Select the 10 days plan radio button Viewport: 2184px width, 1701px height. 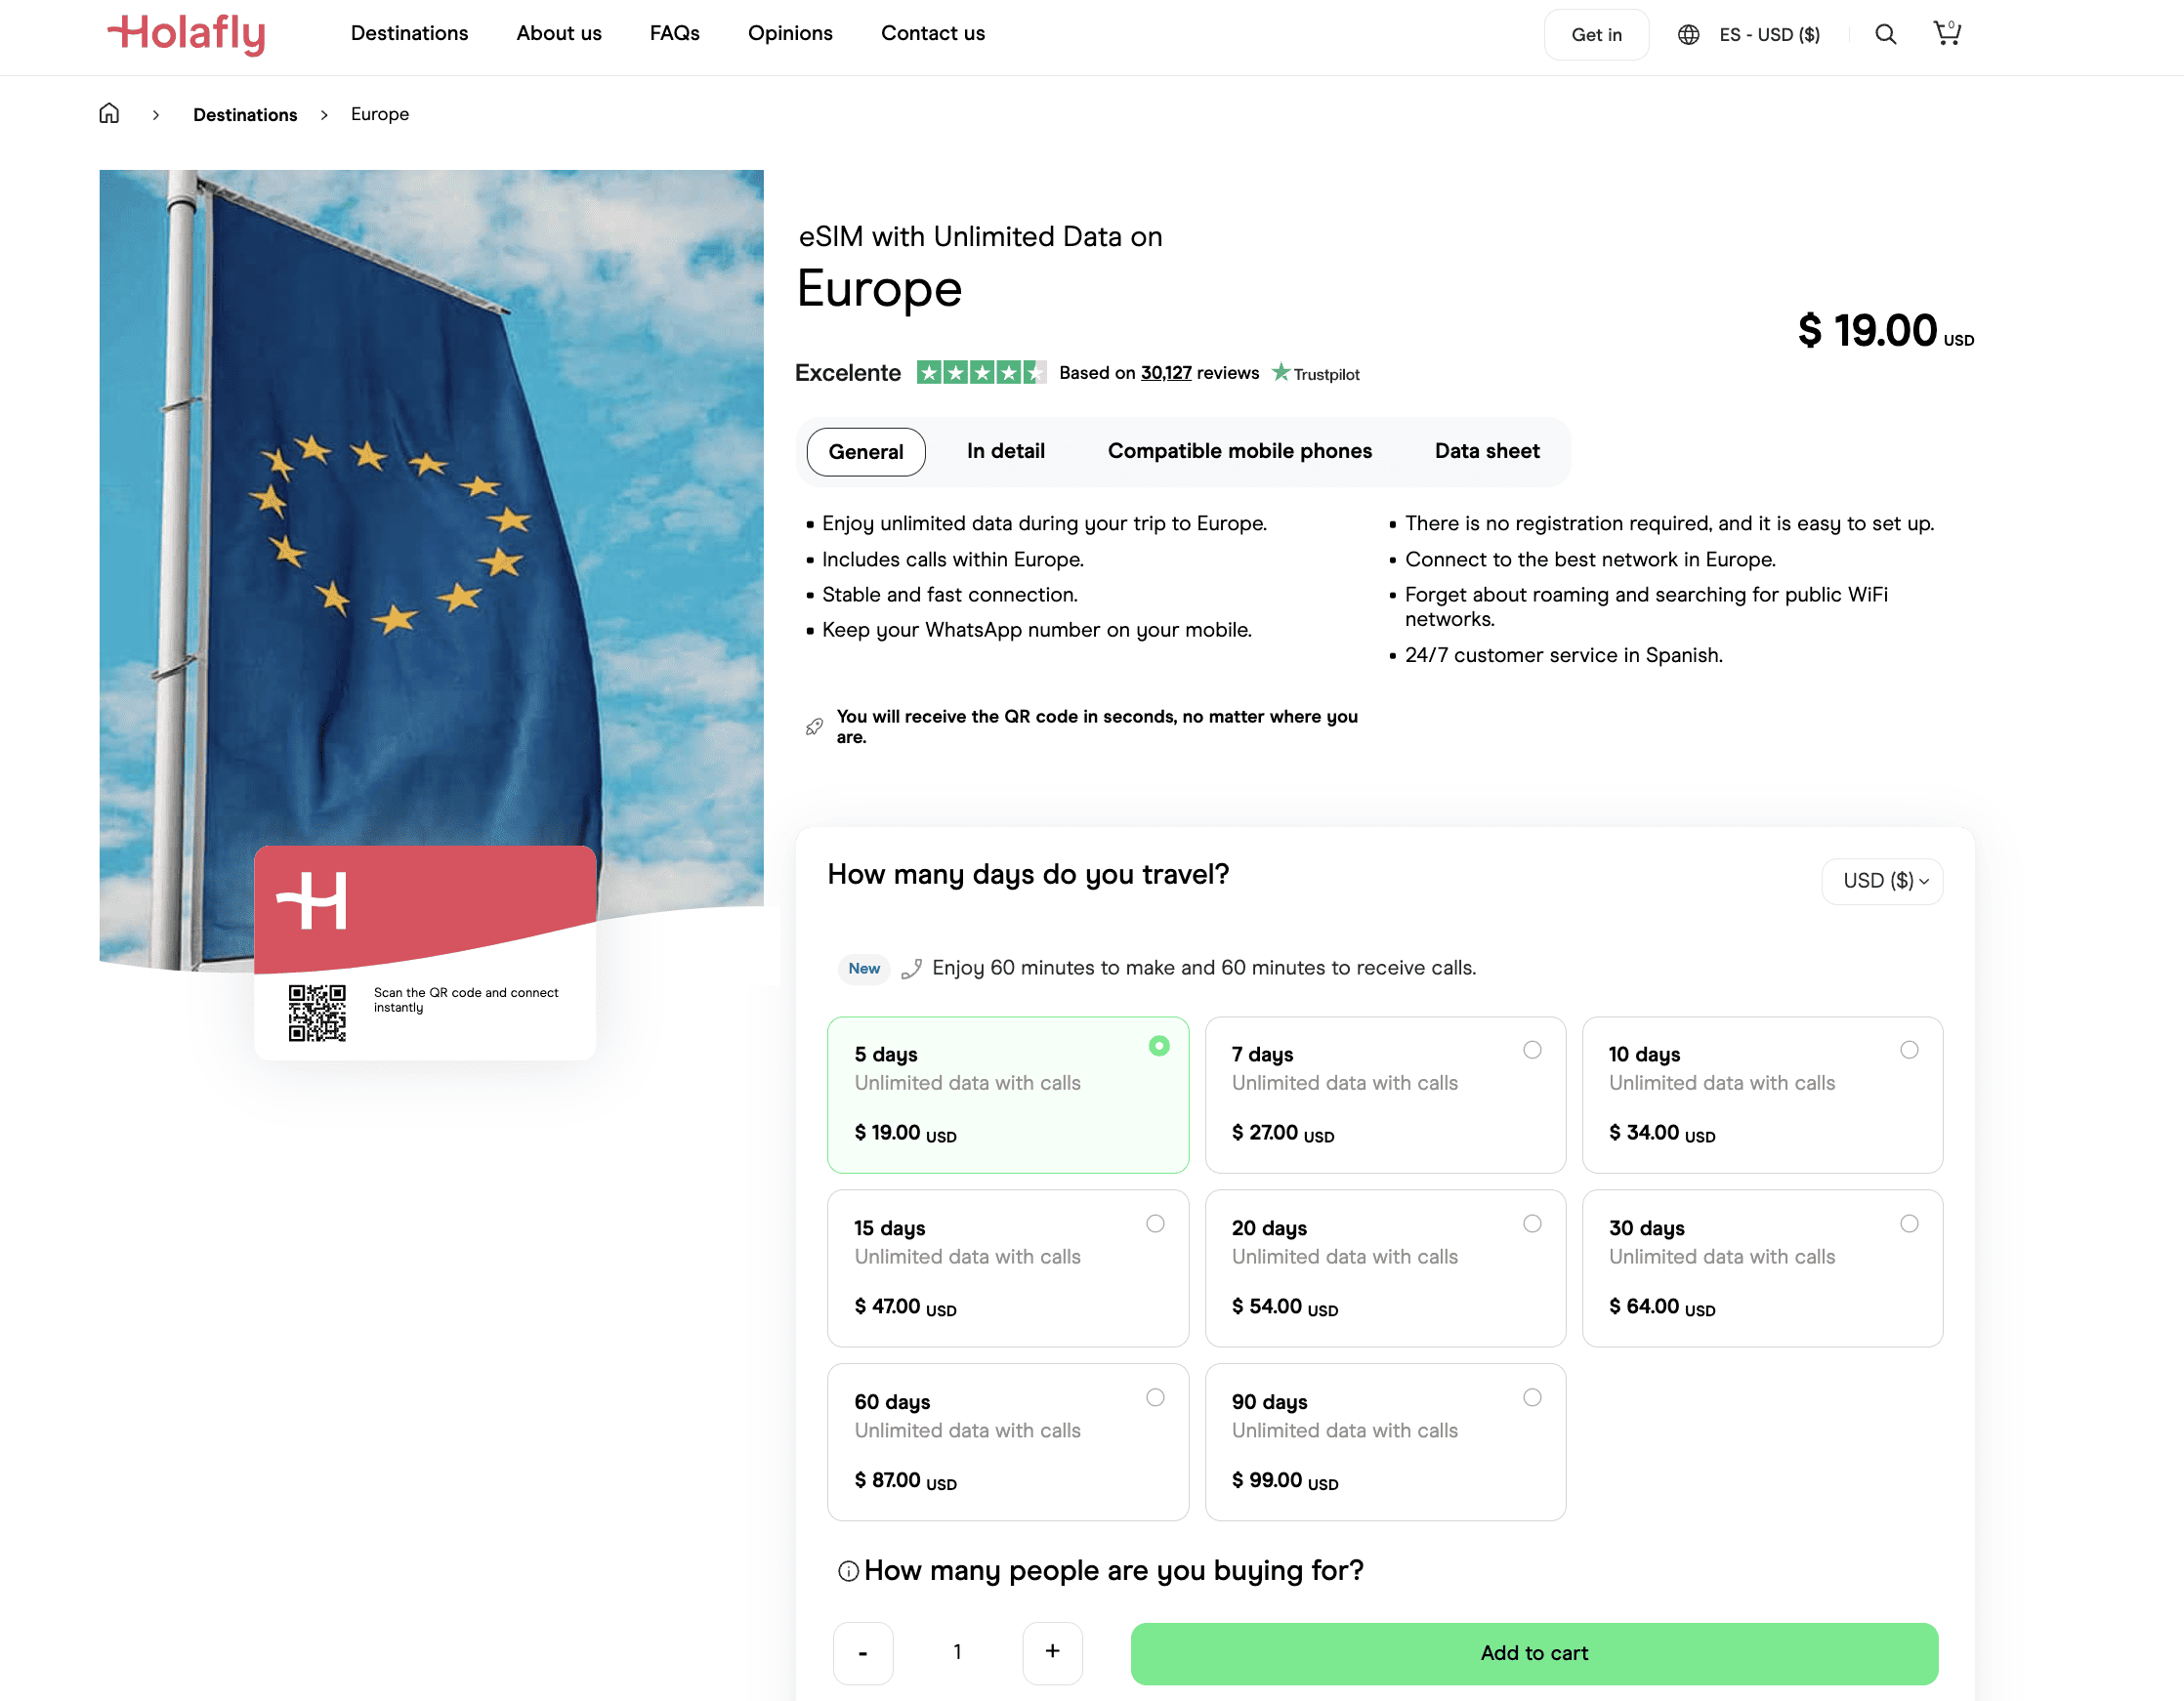click(x=1910, y=1049)
